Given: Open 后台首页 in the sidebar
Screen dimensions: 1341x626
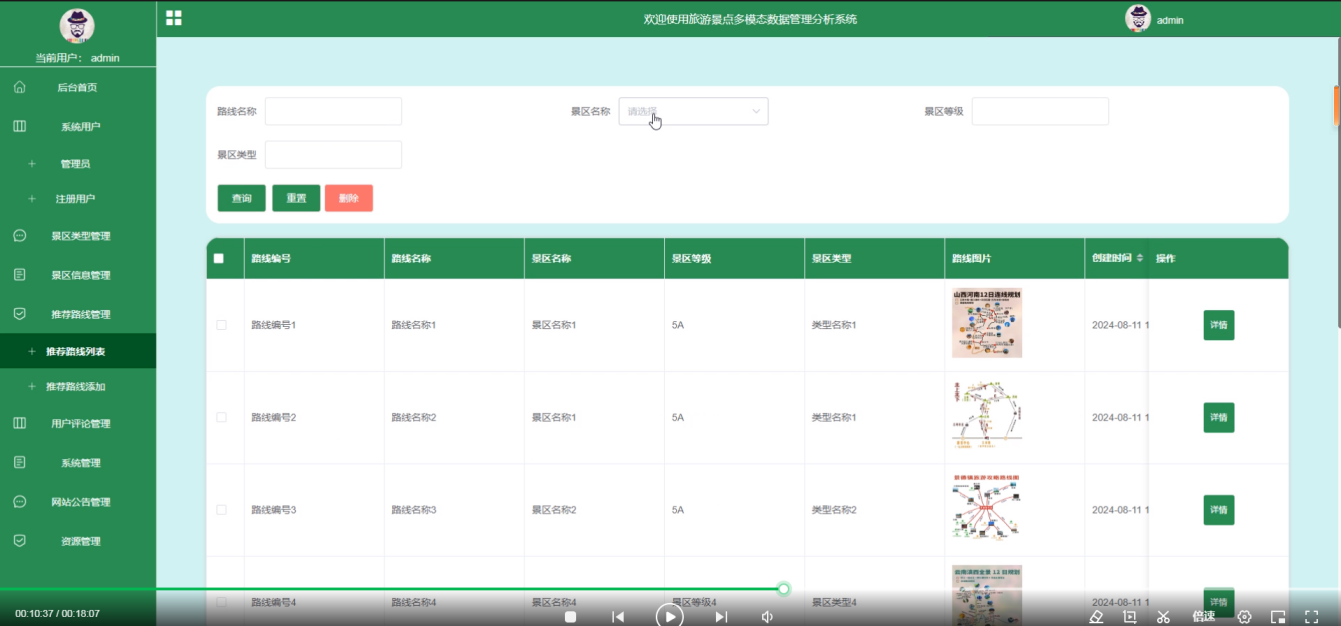Looking at the screenshot, I should point(77,87).
